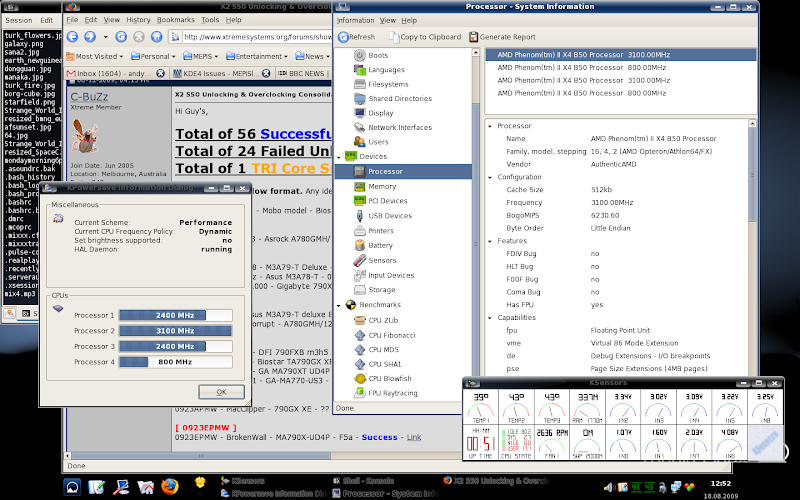This screenshot has width=800, height=500.
Task: Select CPU Blowfish benchmark icon
Action: pyautogui.click(x=360, y=379)
